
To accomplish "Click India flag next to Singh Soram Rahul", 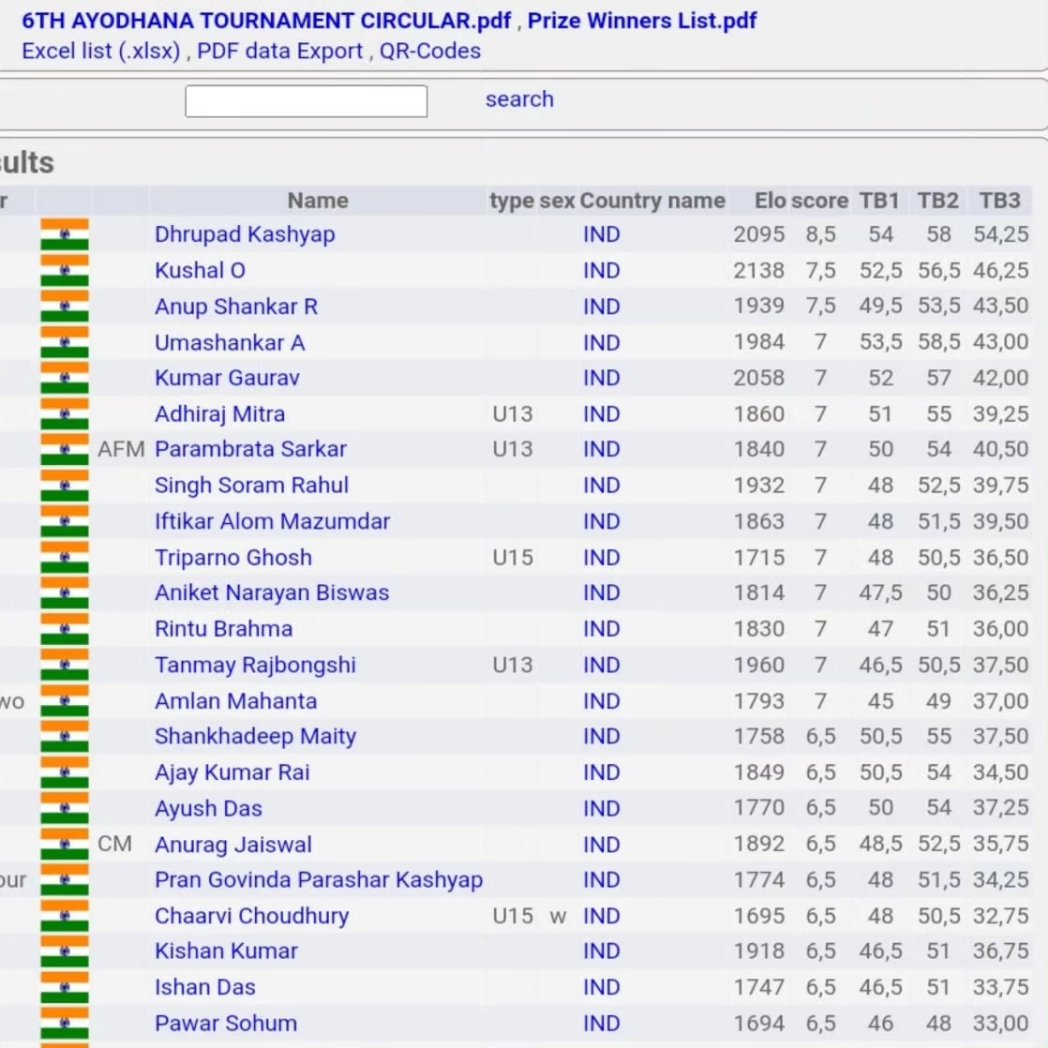I will point(64,485).
